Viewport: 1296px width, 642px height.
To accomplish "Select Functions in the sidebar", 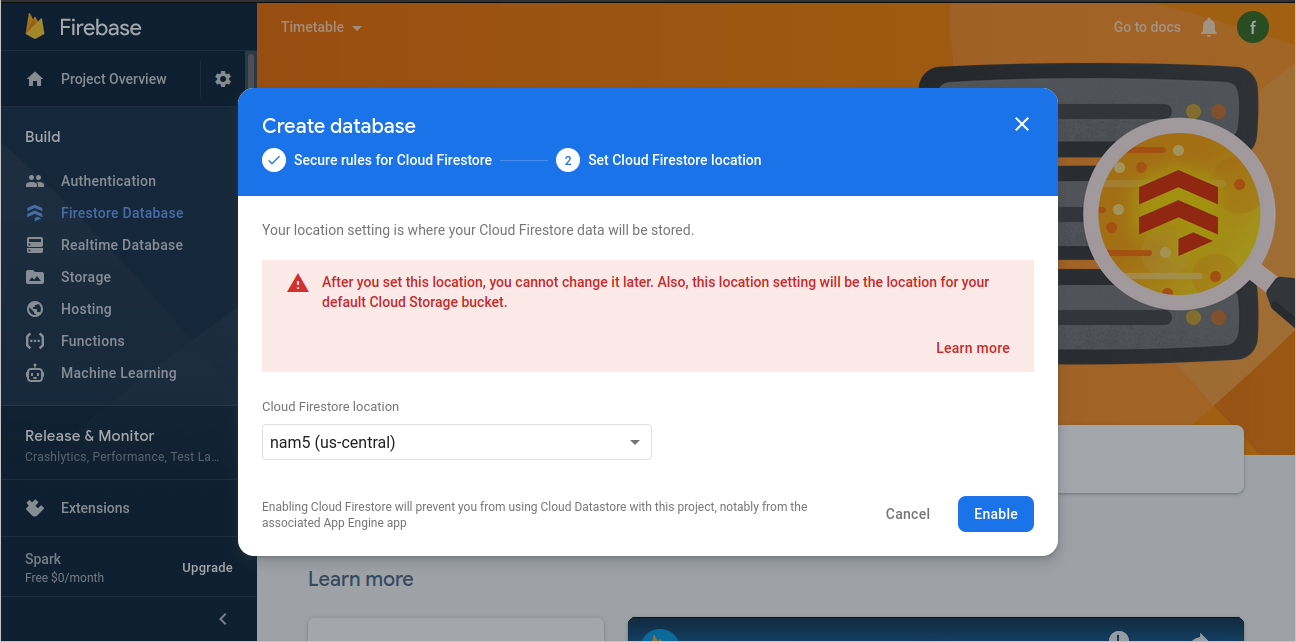I will [x=93, y=341].
